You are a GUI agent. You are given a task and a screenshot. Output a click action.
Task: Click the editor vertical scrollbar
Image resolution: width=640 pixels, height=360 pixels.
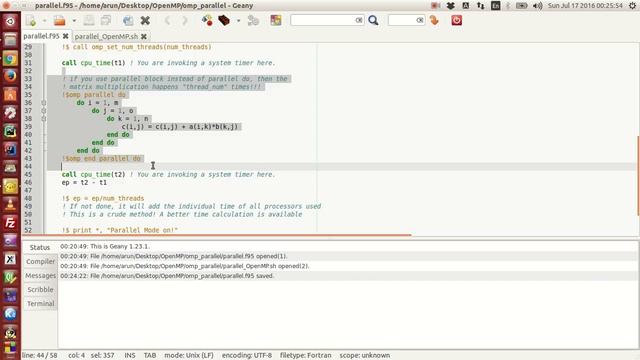638,176
